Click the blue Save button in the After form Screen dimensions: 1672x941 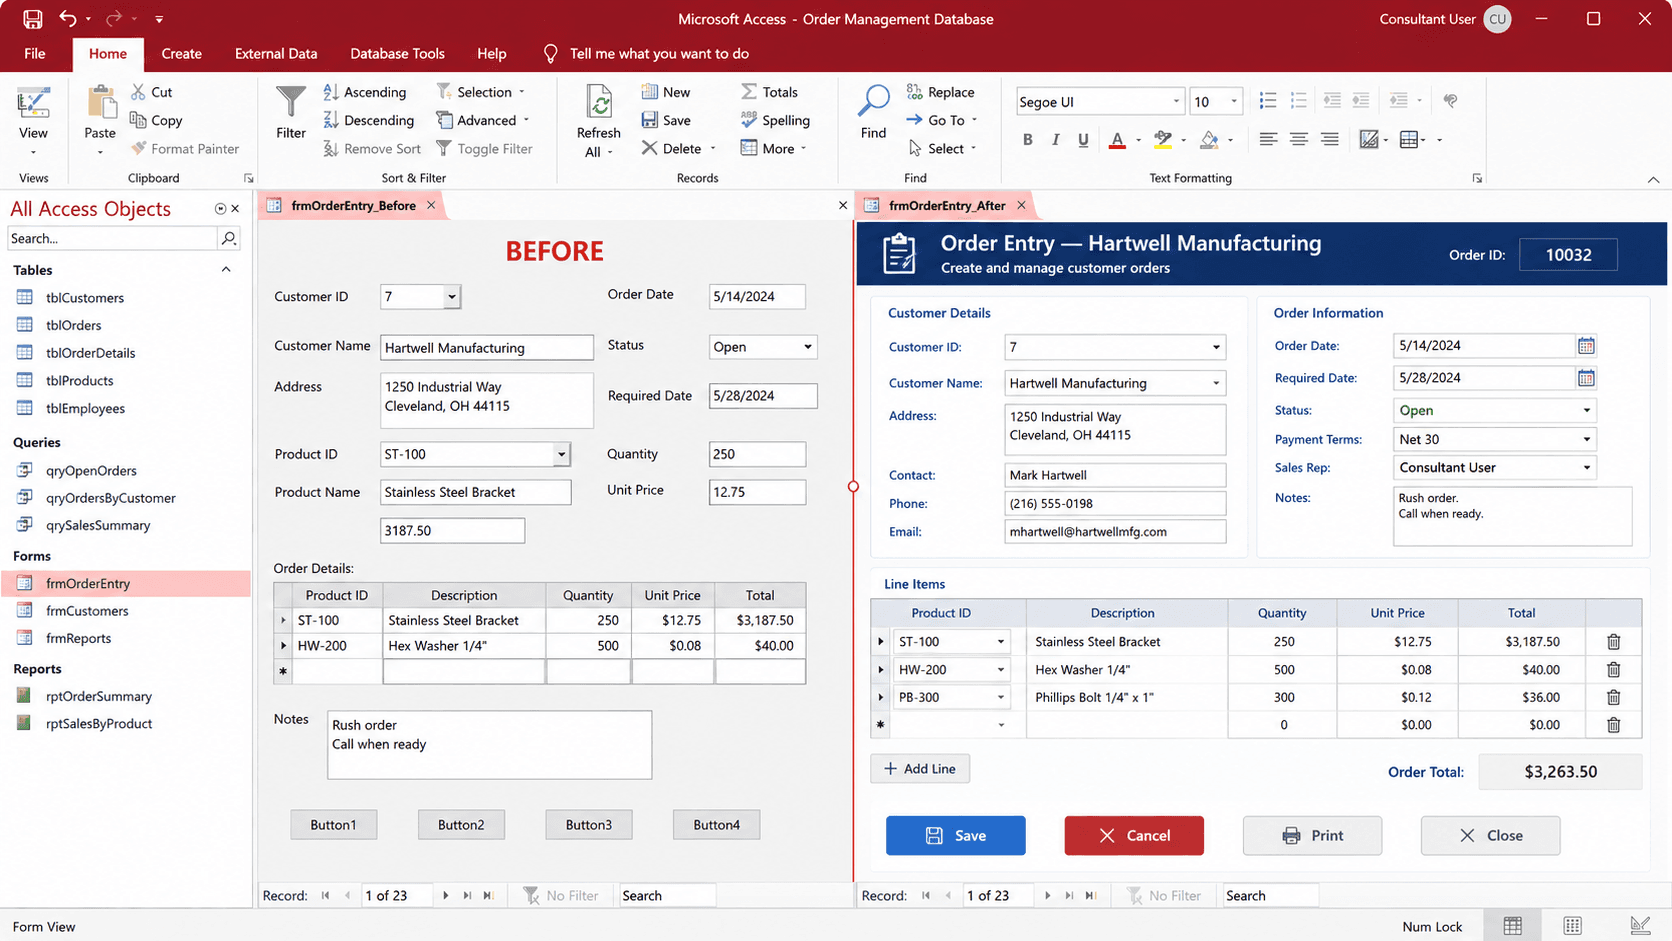[x=955, y=835]
